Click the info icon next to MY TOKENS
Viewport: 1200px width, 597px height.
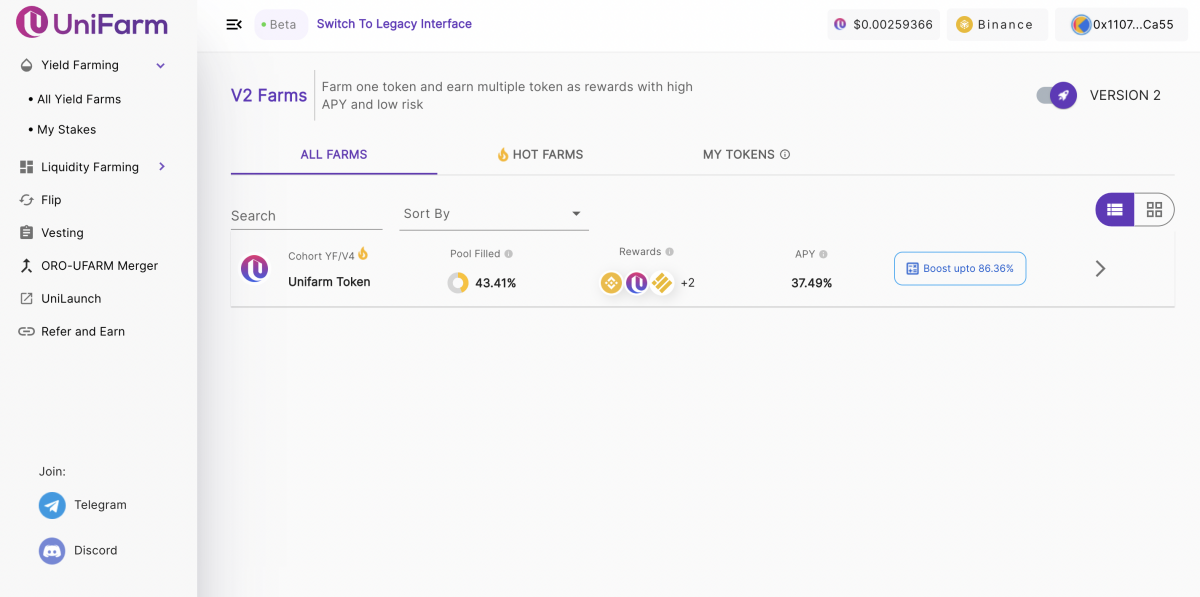(x=785, y=155)
